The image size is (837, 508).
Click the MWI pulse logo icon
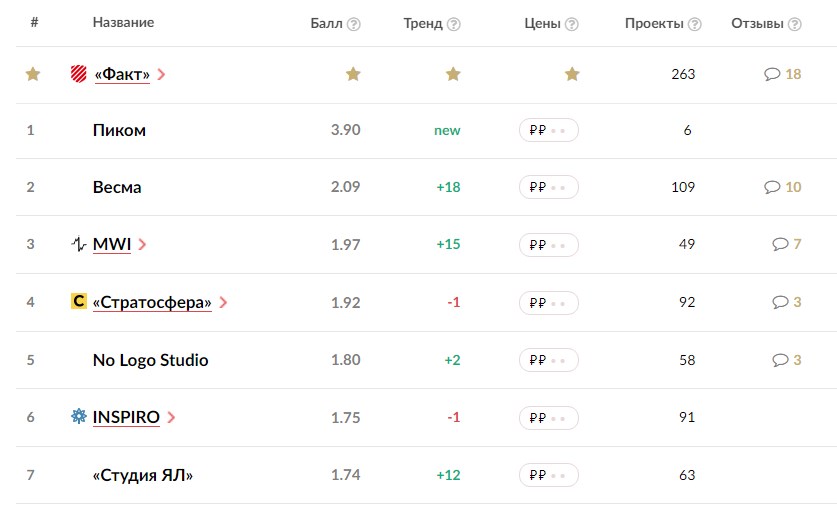78,244
